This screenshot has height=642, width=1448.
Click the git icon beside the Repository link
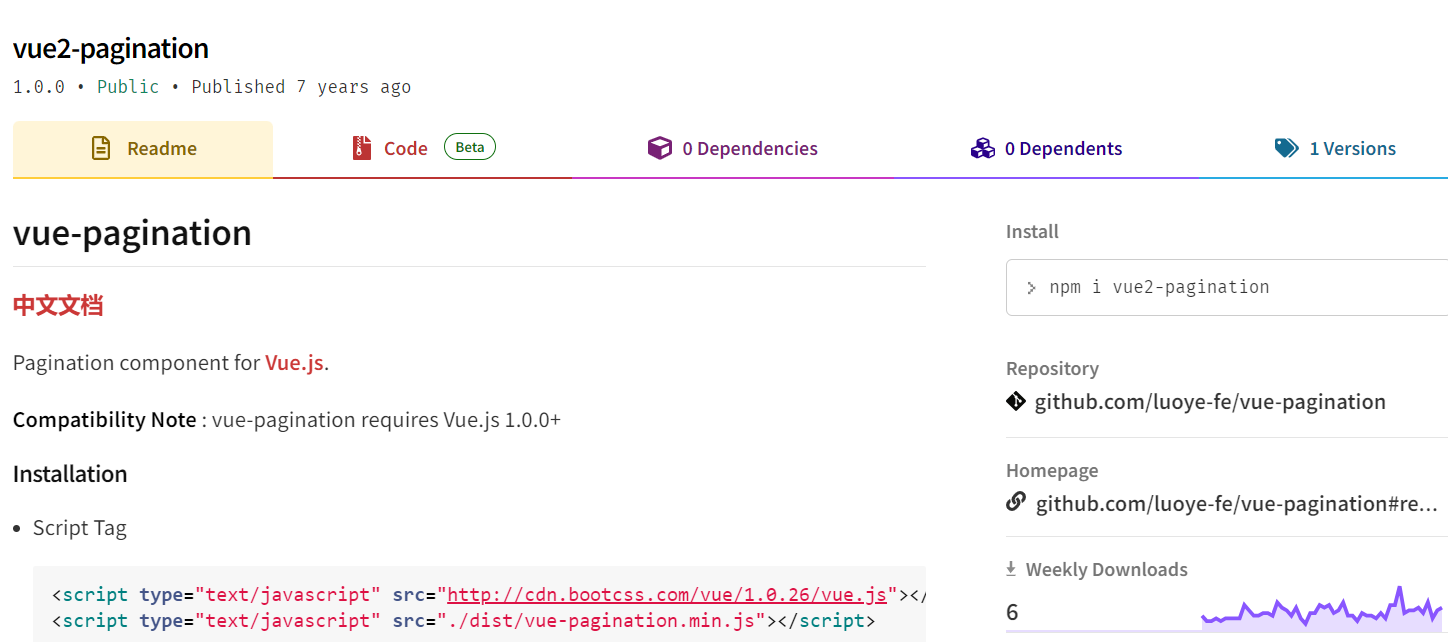(1016, 401)
